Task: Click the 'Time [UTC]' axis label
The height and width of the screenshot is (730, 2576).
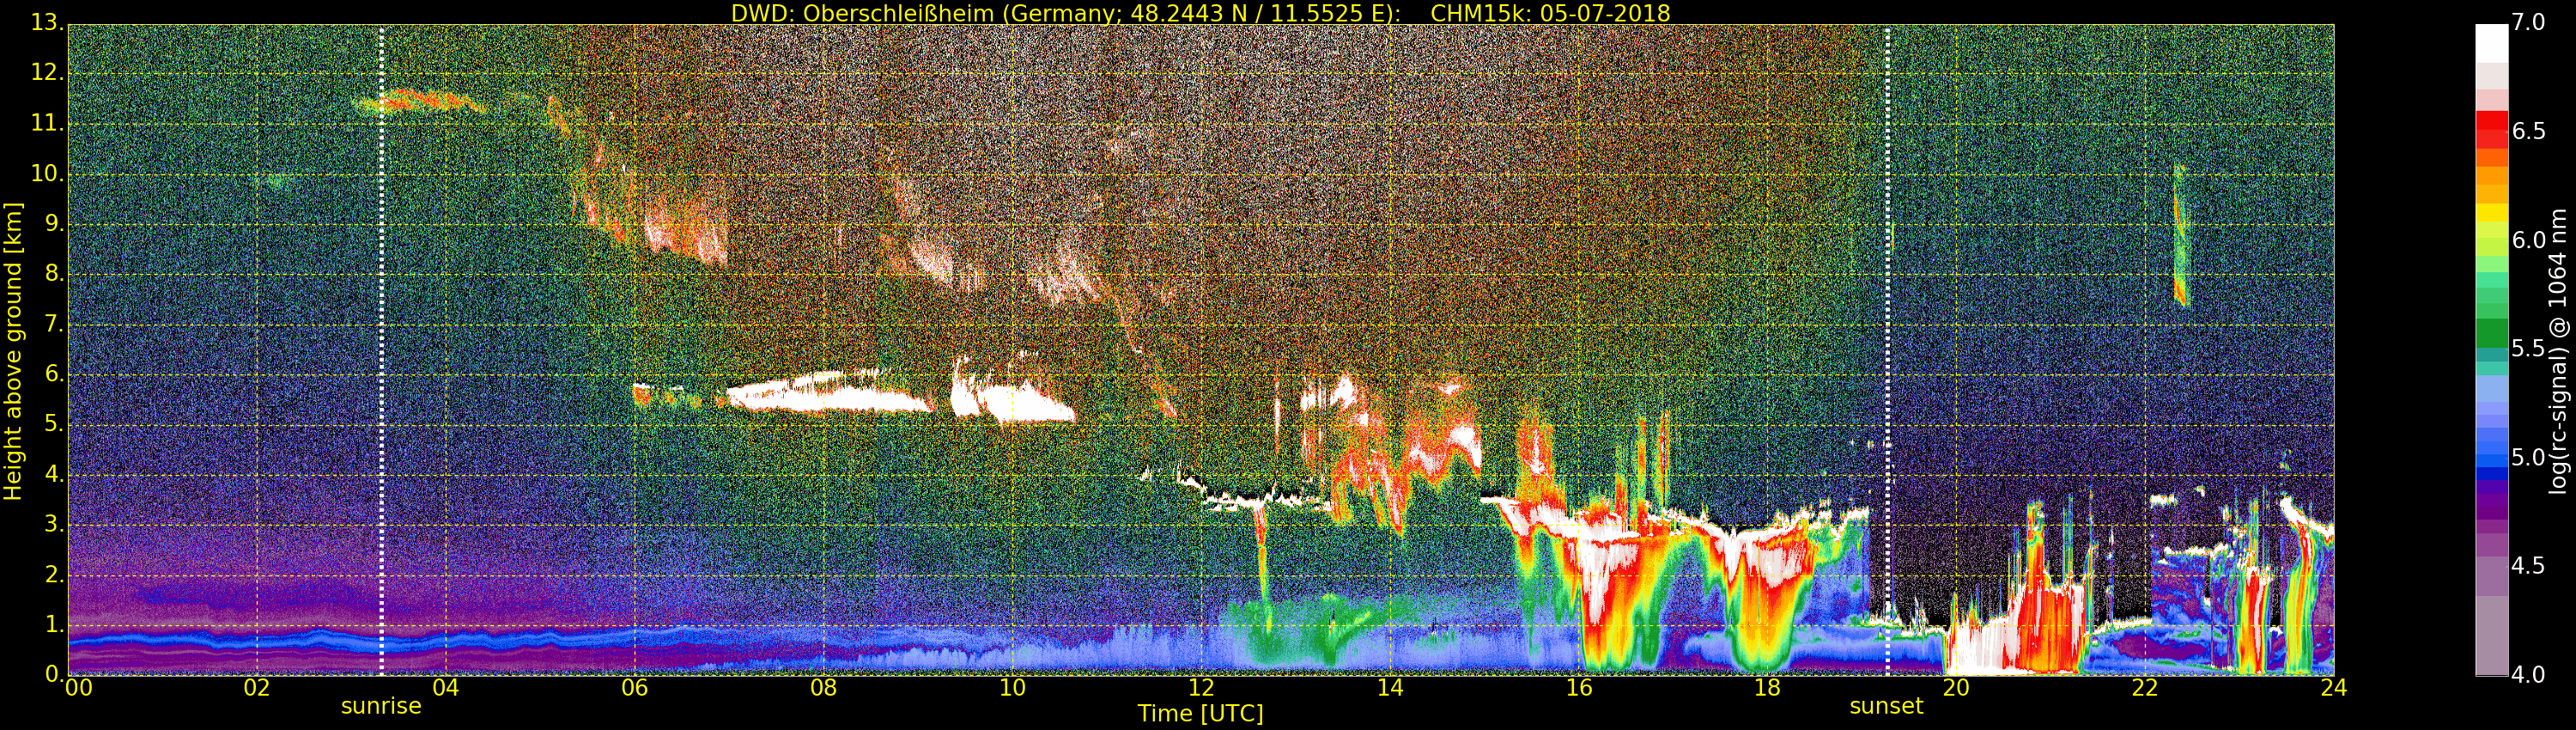Action: click(x=1200, y=714)
